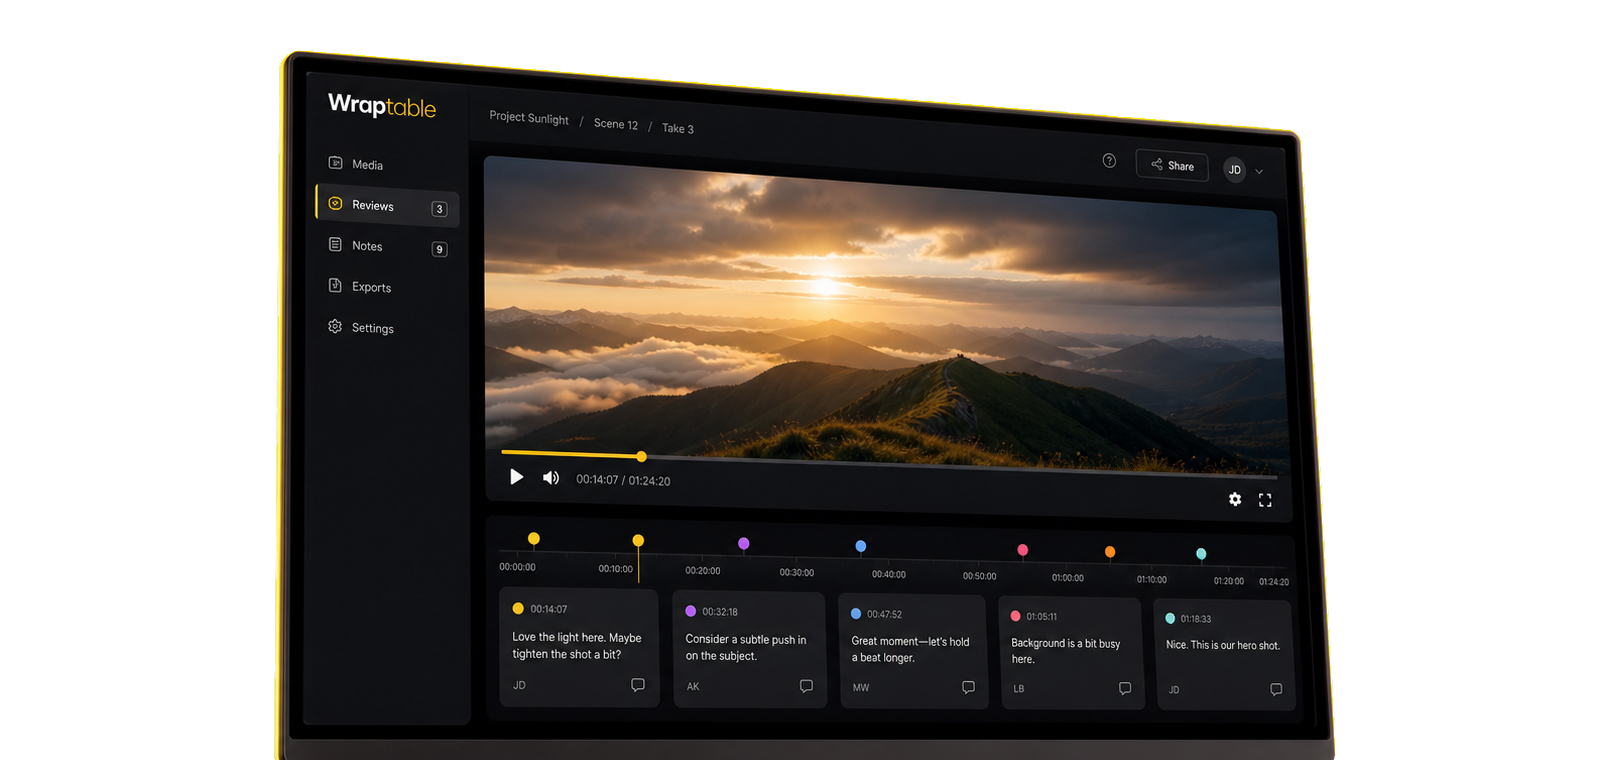Screen dimensions: 1597x760
Task: Jump to comment timestamp 01:18:33
Action: tap(1196, 619)
